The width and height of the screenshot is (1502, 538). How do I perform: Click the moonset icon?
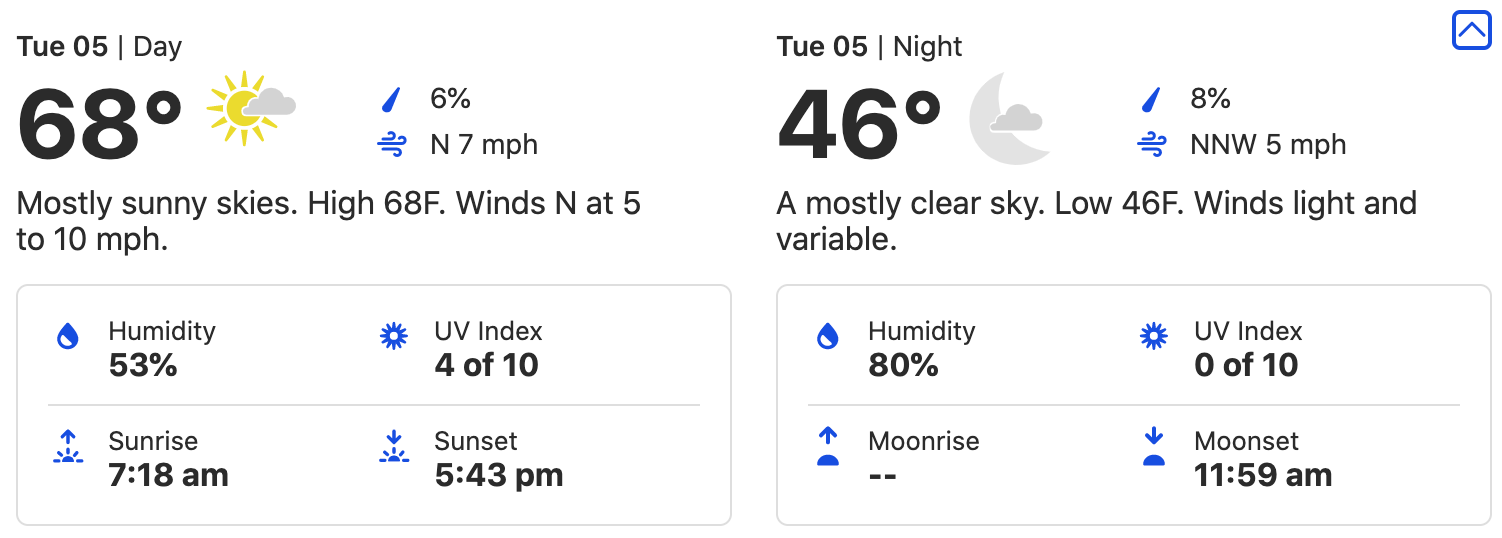point(1154,447)
